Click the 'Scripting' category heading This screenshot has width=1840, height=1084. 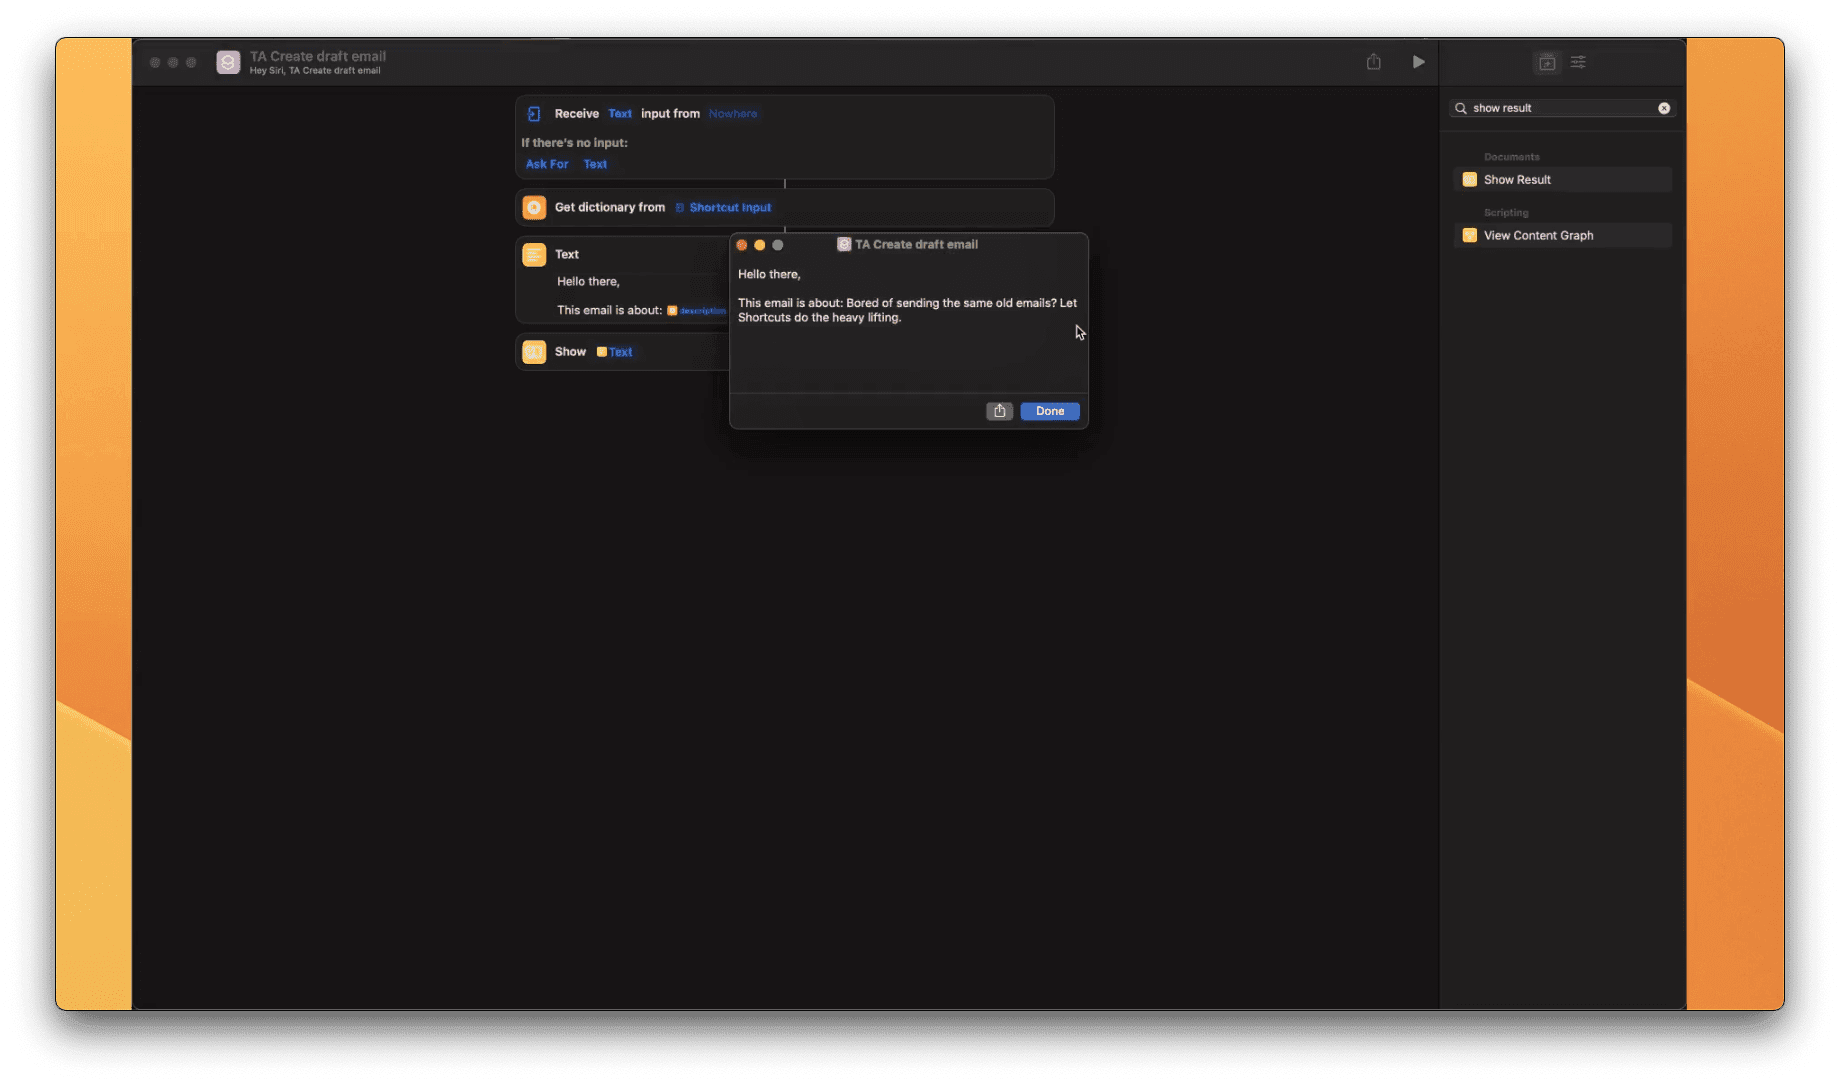1506,213
